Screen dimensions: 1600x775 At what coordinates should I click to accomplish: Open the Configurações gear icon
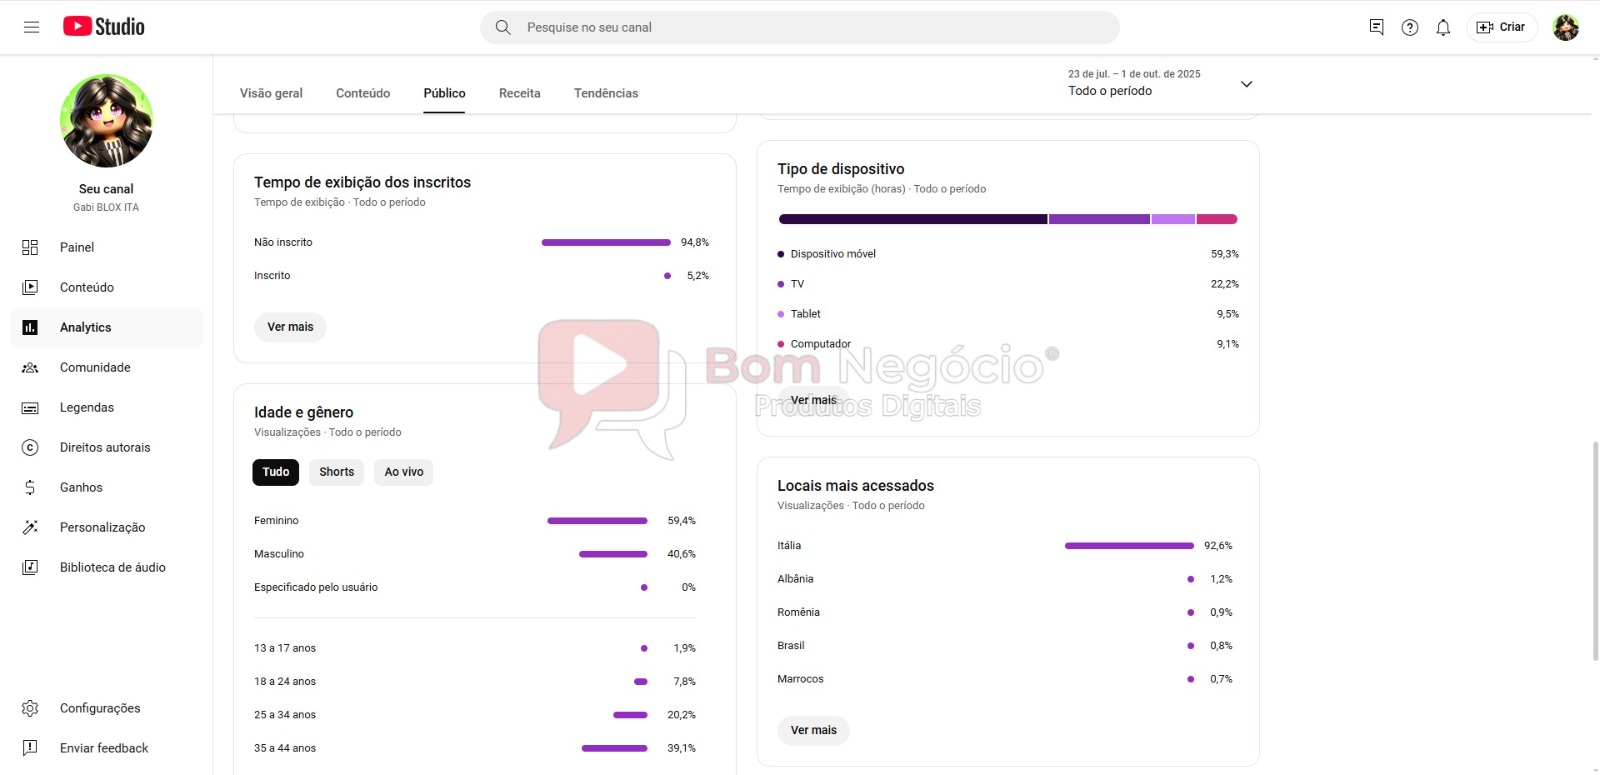click(x=30, y=708)
